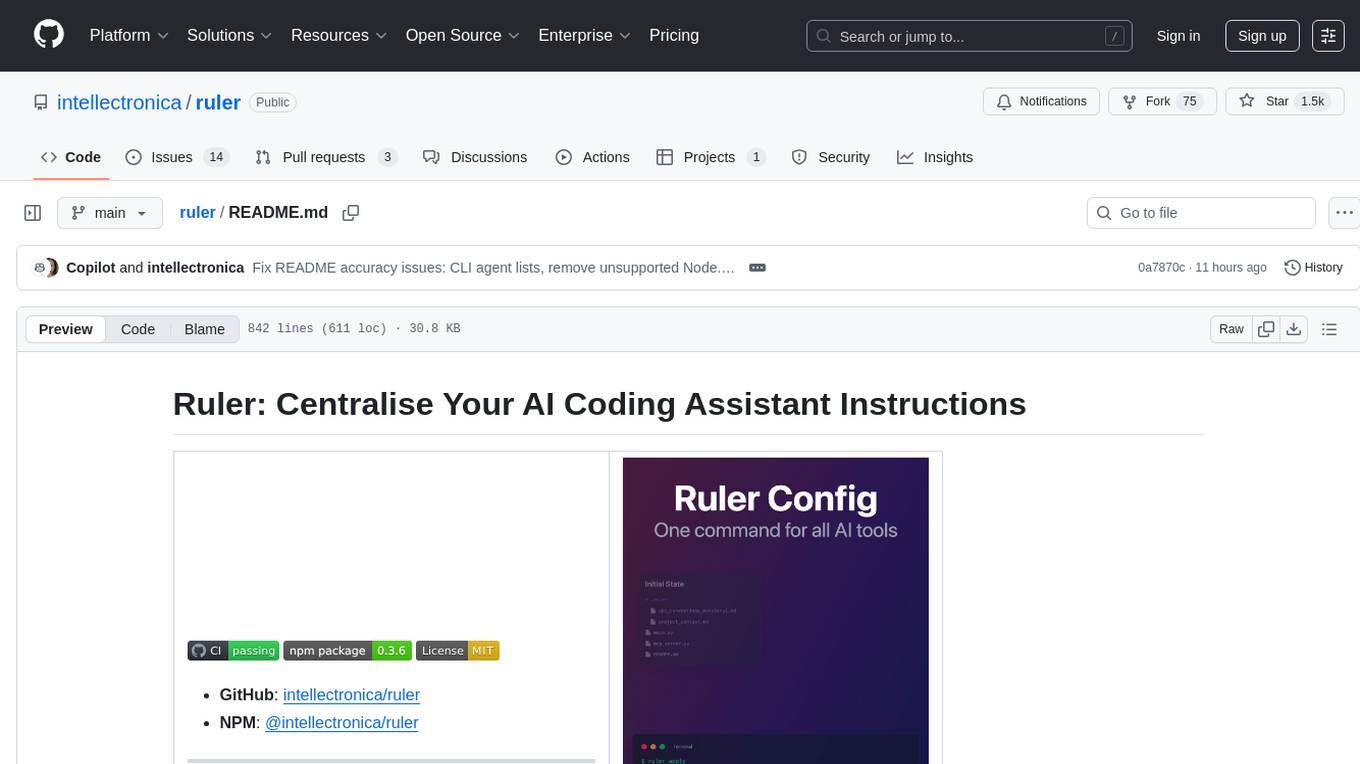
Task: Go to ruler root in breadcrumb
Action: pyautogui.click(x=197, y=212)
